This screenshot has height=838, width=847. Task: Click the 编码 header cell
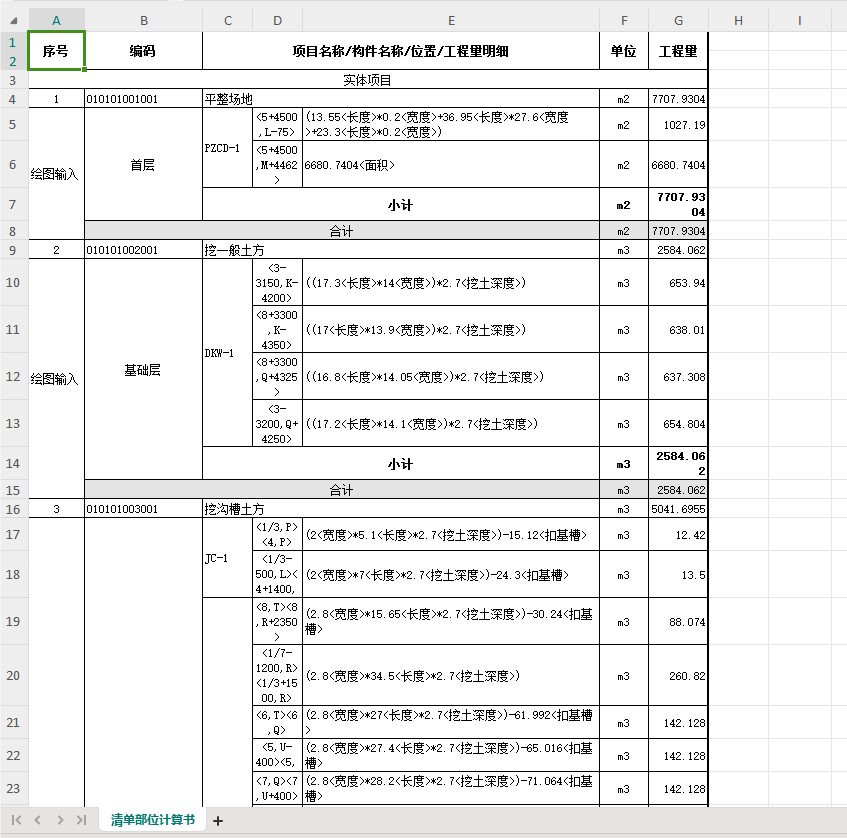pyautogui.click(x=143, y=51)
